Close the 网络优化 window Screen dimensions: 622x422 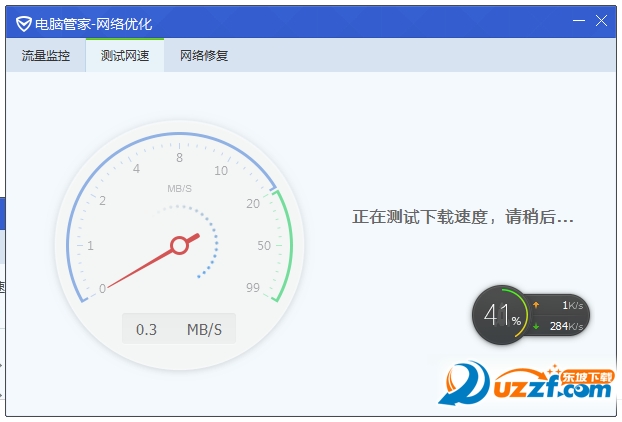(x=601, y=21)
